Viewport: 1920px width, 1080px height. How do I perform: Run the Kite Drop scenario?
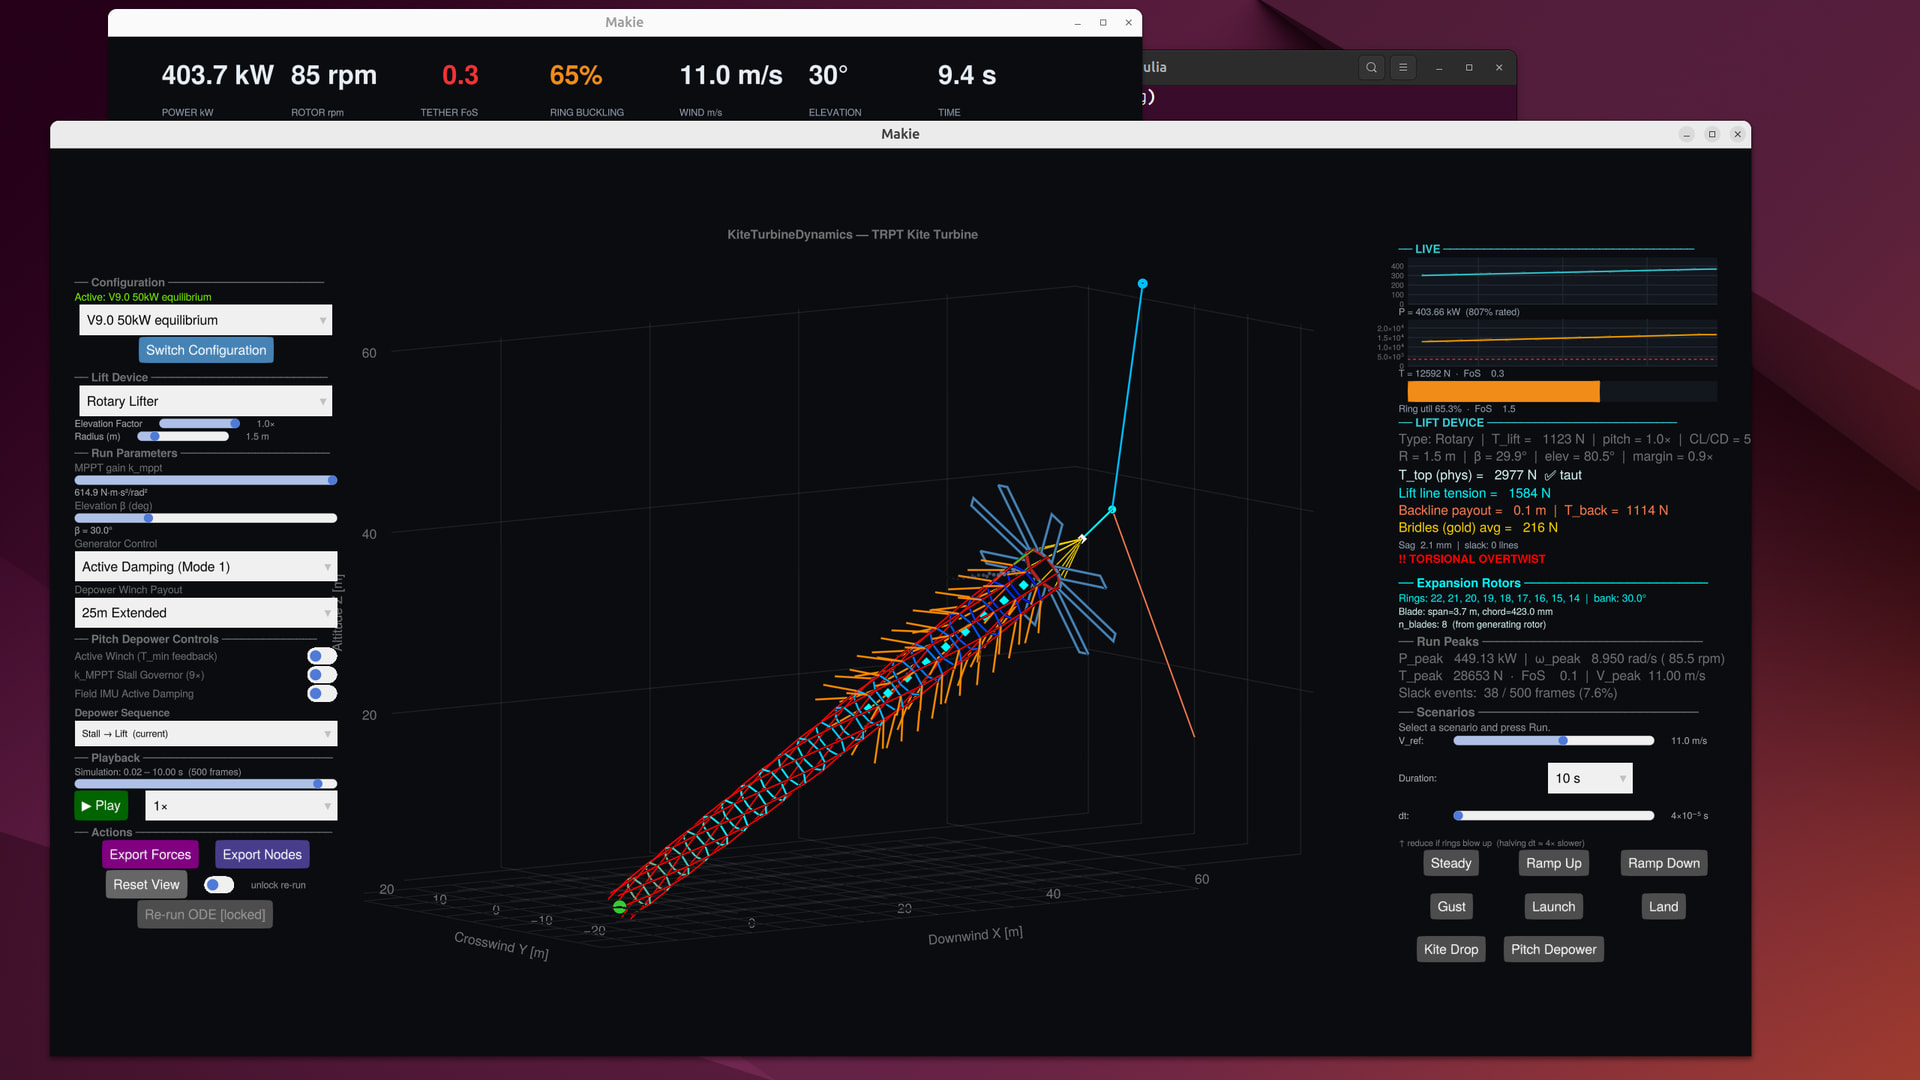coord(1451,950)
